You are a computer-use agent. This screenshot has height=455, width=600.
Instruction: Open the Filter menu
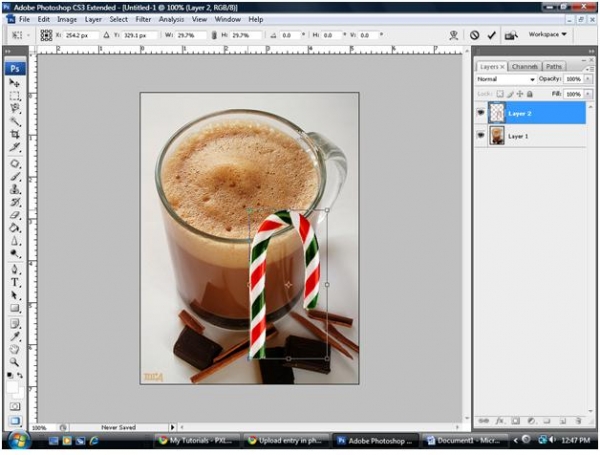coord(143,19)
